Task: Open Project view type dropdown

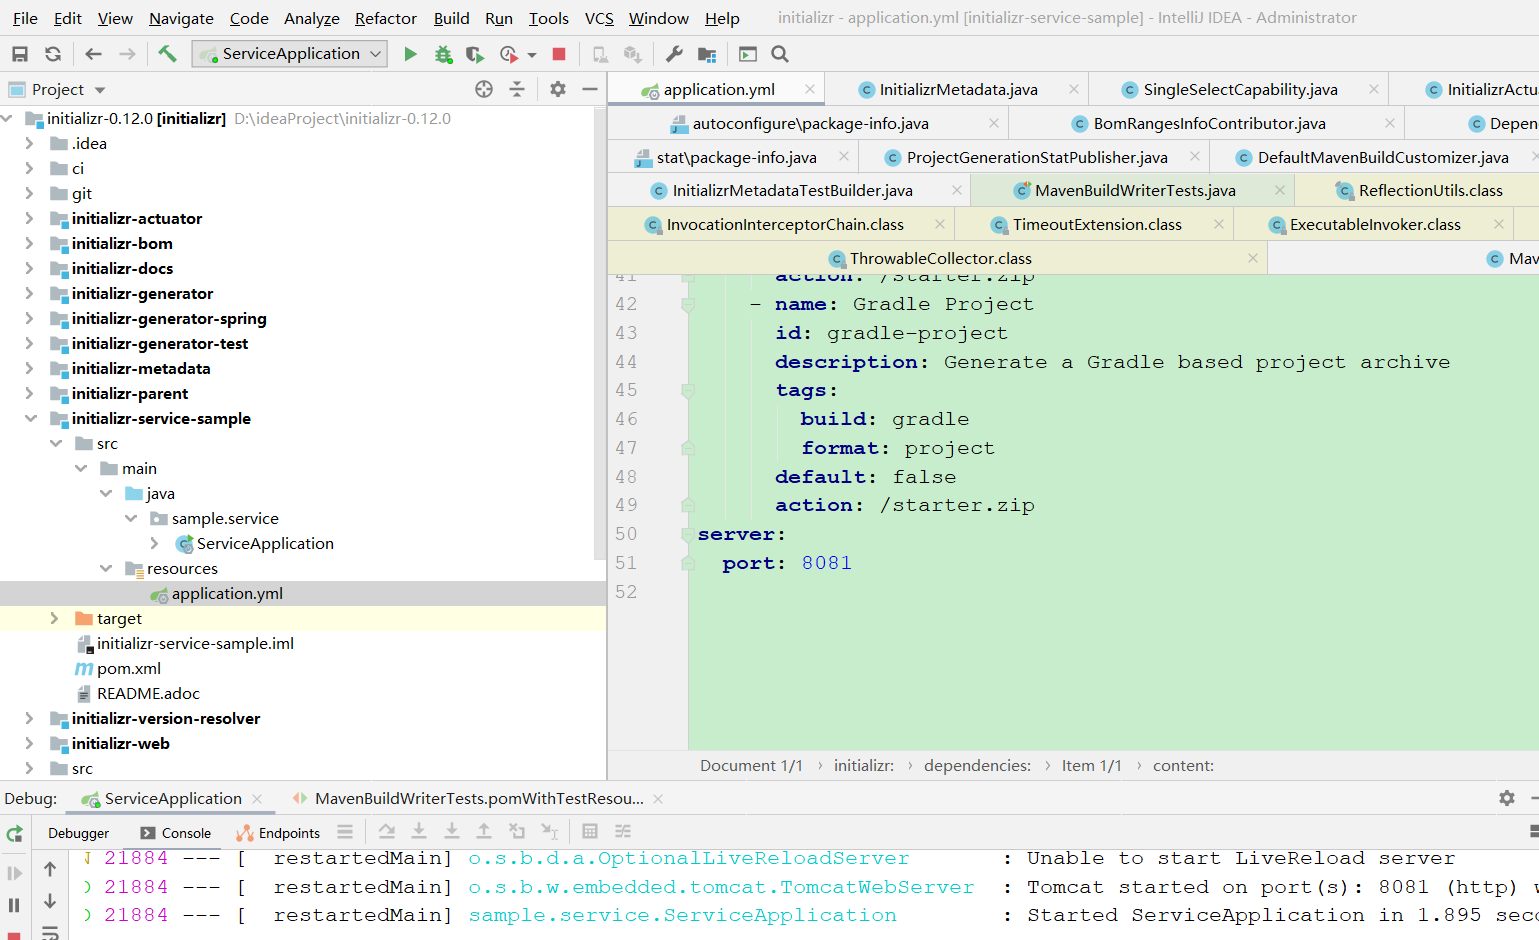Action: [x=100, y=90]
